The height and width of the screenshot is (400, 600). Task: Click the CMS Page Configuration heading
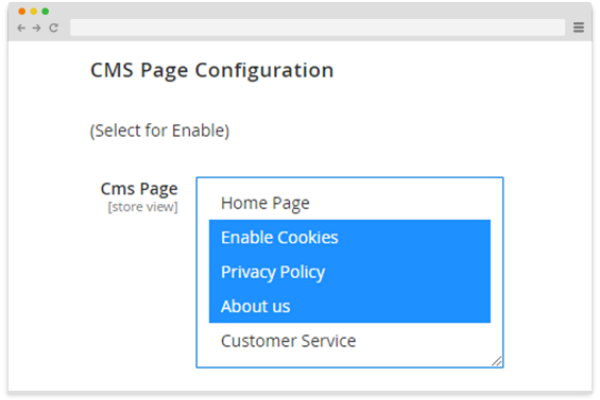212,71
